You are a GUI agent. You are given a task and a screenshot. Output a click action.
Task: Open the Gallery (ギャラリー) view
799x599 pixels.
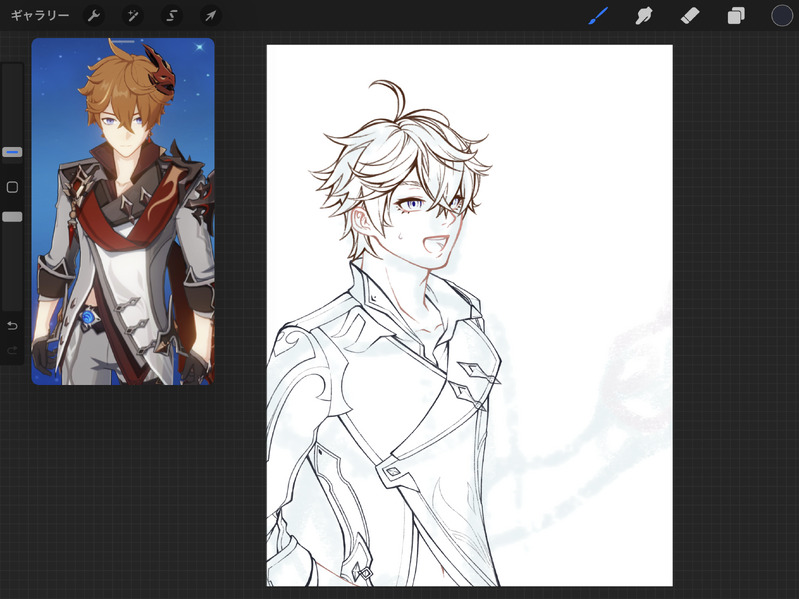[x=40, y=16]
